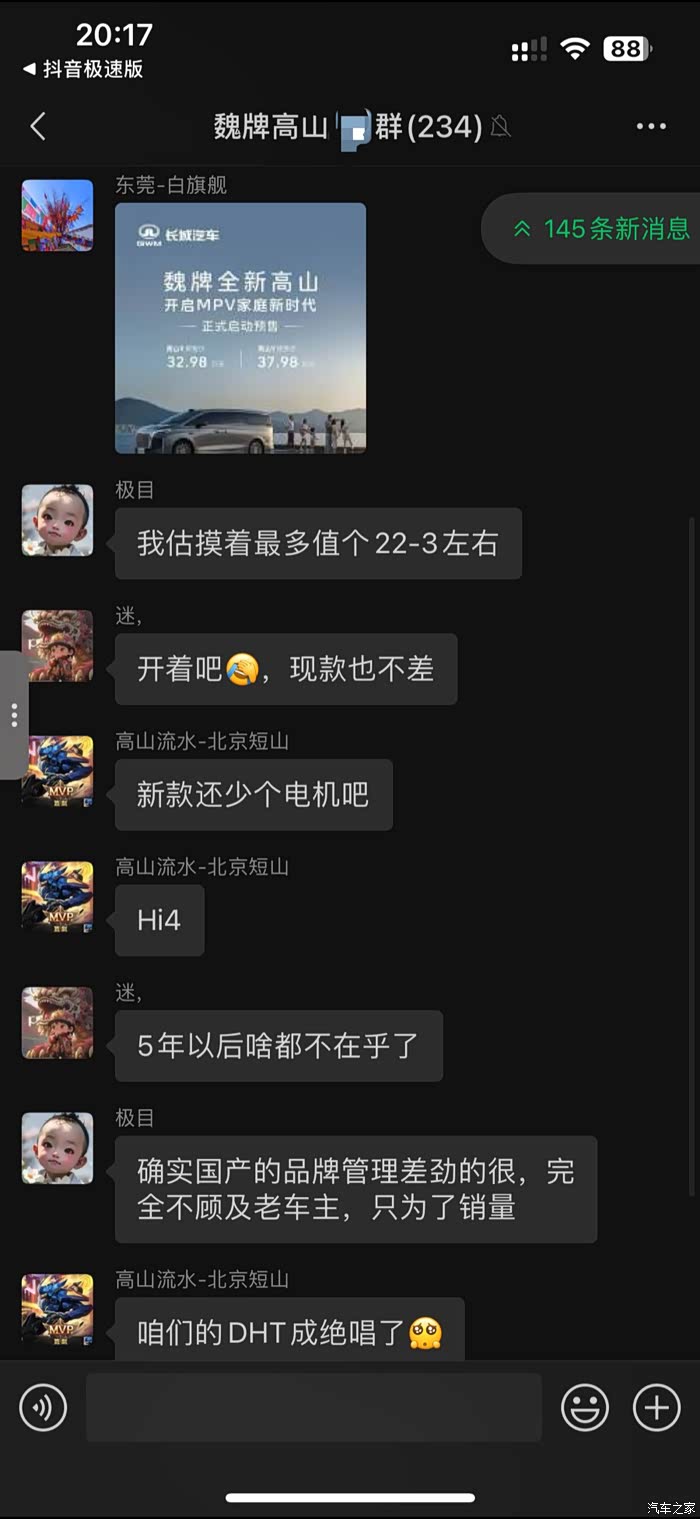
Task: Tap inside the message text input box
Action: click(x=314, y=1407)
